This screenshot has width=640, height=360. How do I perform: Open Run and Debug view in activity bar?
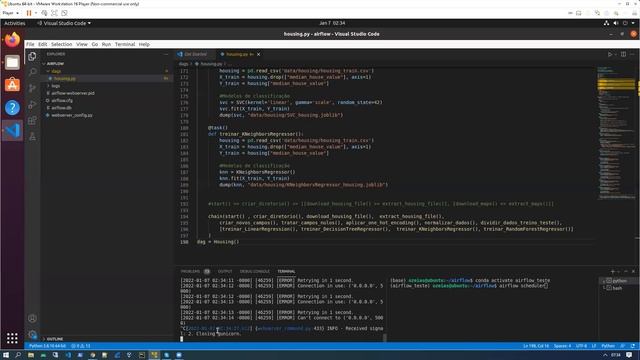point(32,104)
